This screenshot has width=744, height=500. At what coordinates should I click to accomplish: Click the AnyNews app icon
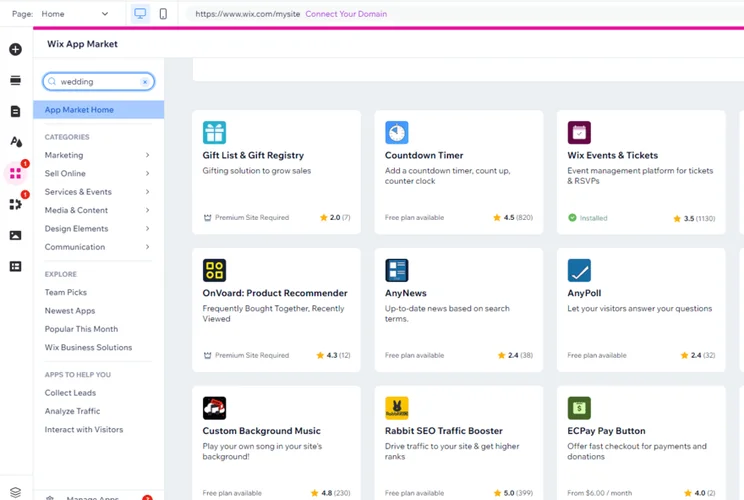point(397,270)
